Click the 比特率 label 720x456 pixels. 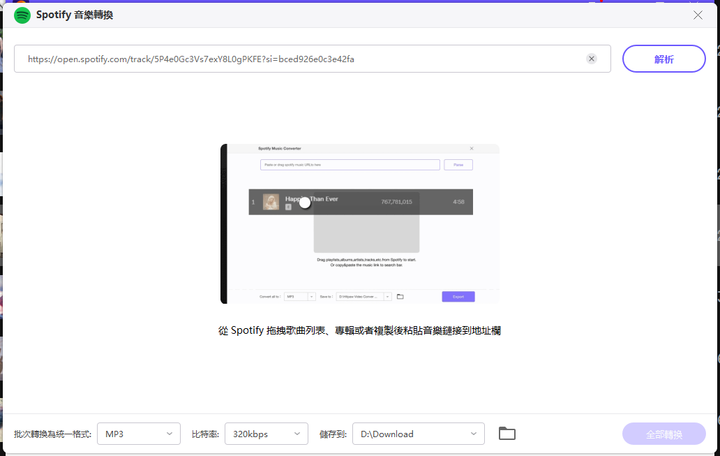click(x=205, y=434)
